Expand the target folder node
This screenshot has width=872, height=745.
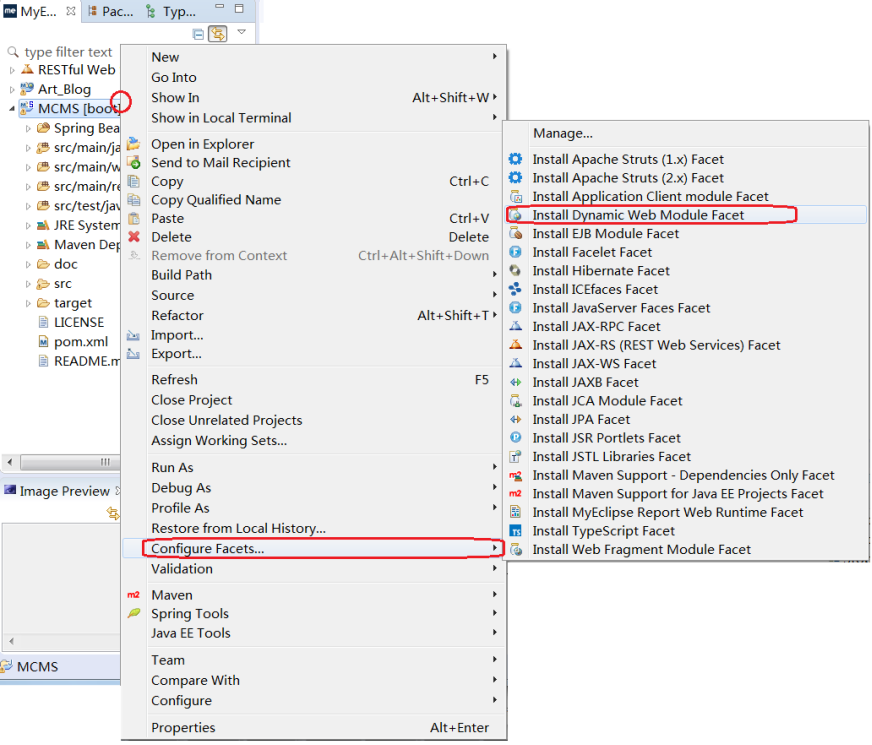pyautogui.click(x=28, y=304)
